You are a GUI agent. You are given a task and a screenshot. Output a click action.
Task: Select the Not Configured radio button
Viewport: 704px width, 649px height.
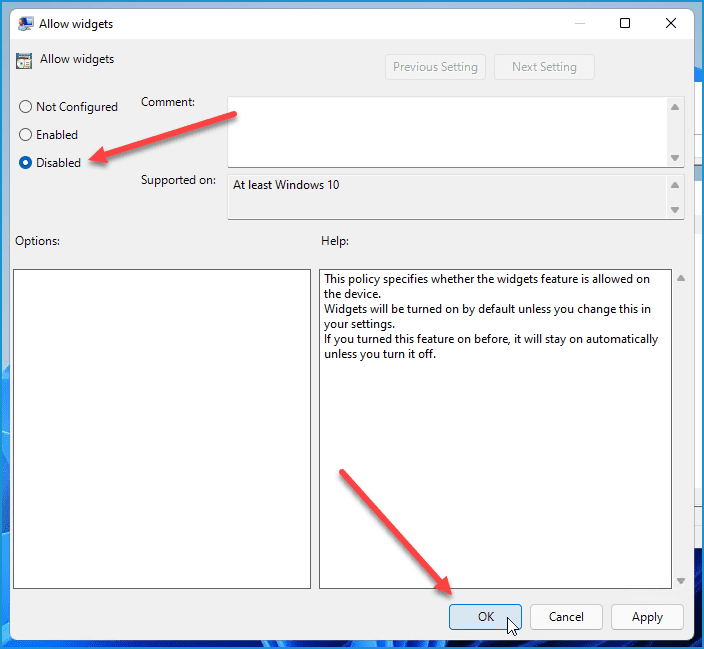pyautogui.click(x=26, y=107)
